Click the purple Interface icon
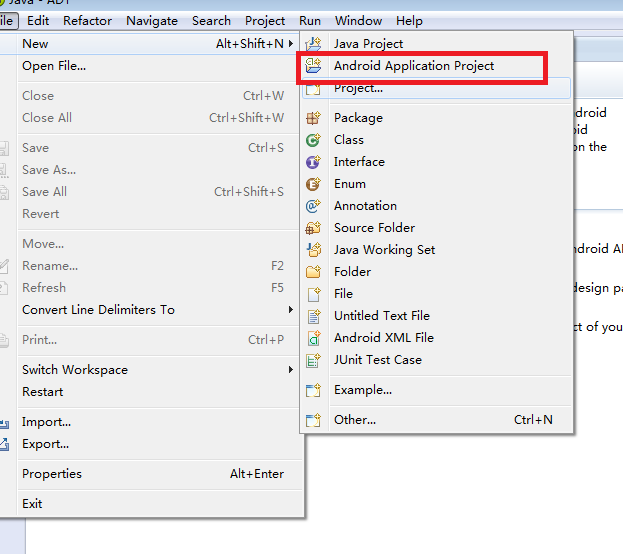This screenshot has height=554, width=623. point(313,162)
